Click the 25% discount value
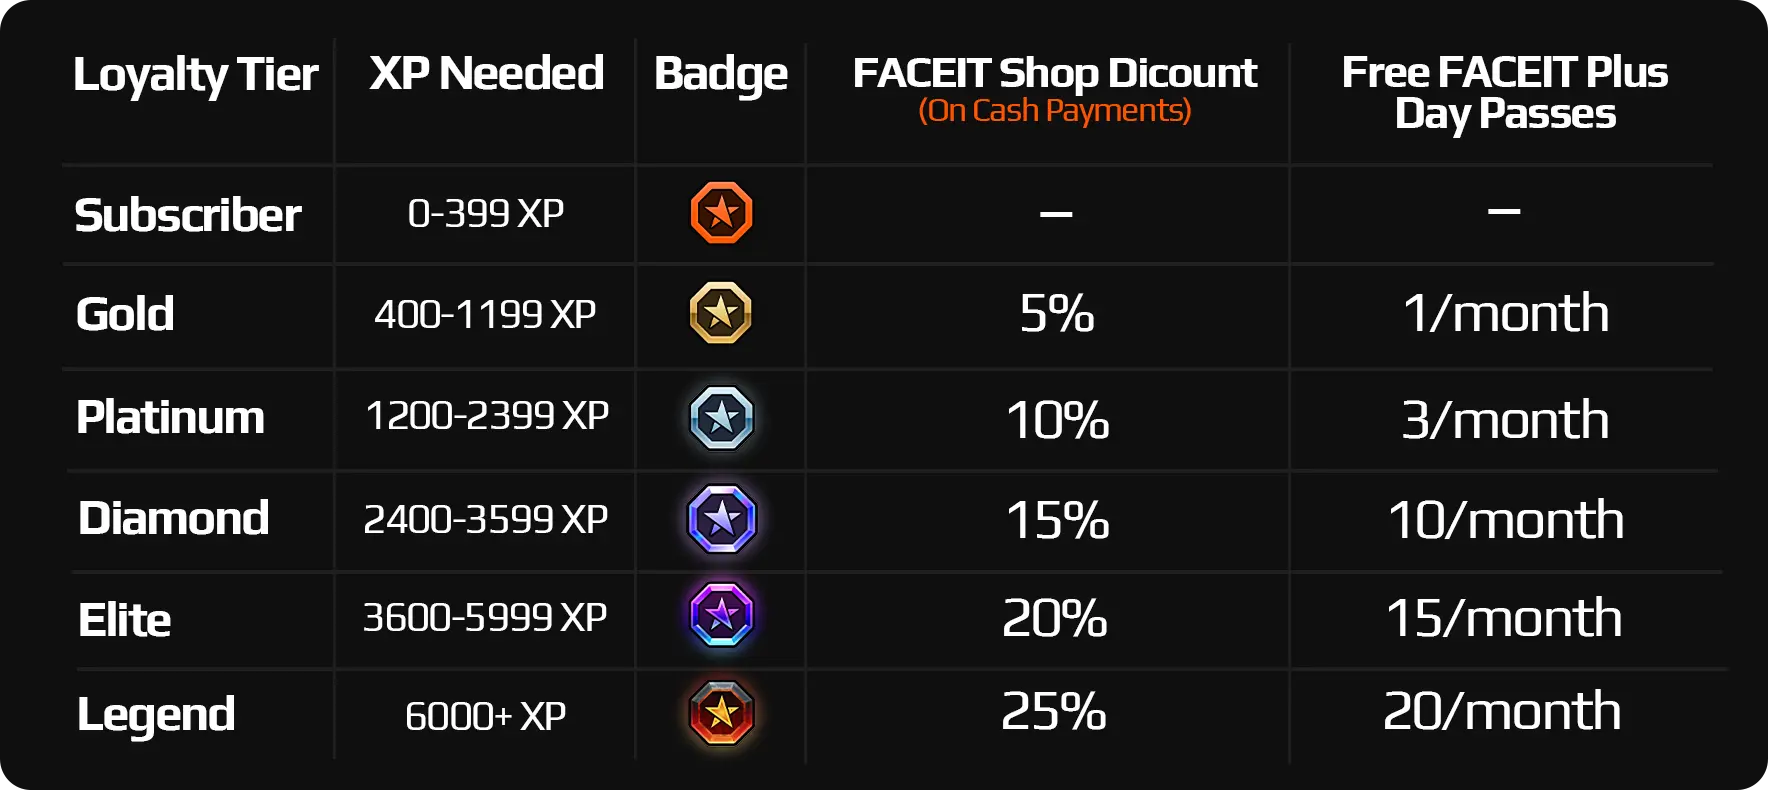 point(1054,712)
